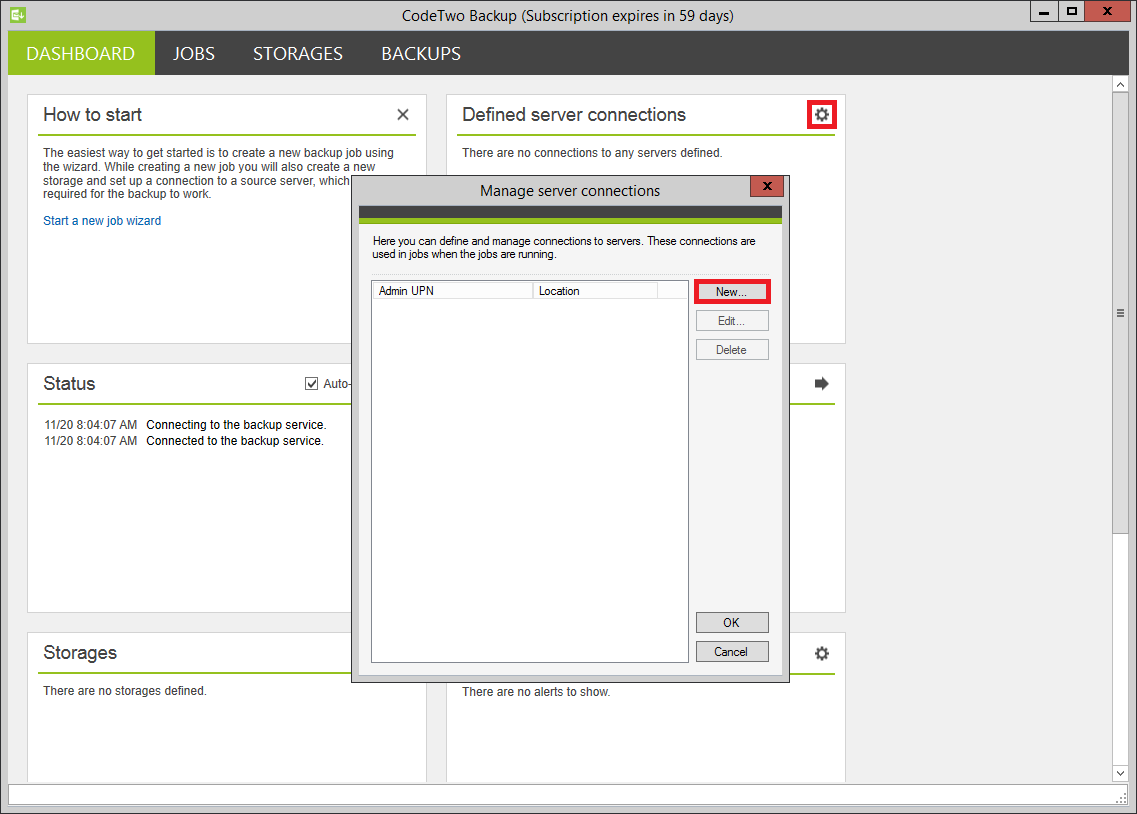
Task: Switch to the JOBS tab
Action: click(194, 54)
